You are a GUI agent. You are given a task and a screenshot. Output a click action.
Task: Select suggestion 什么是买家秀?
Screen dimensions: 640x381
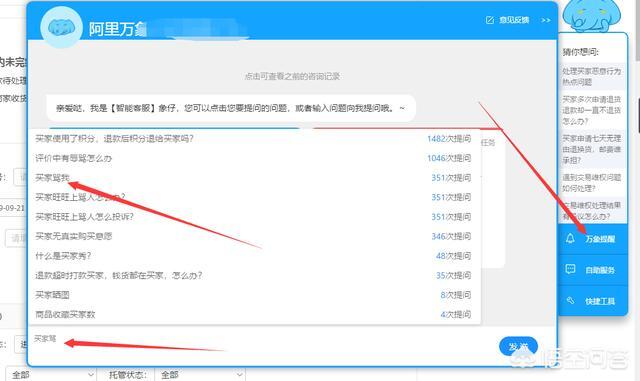click(x=63, y=256)
